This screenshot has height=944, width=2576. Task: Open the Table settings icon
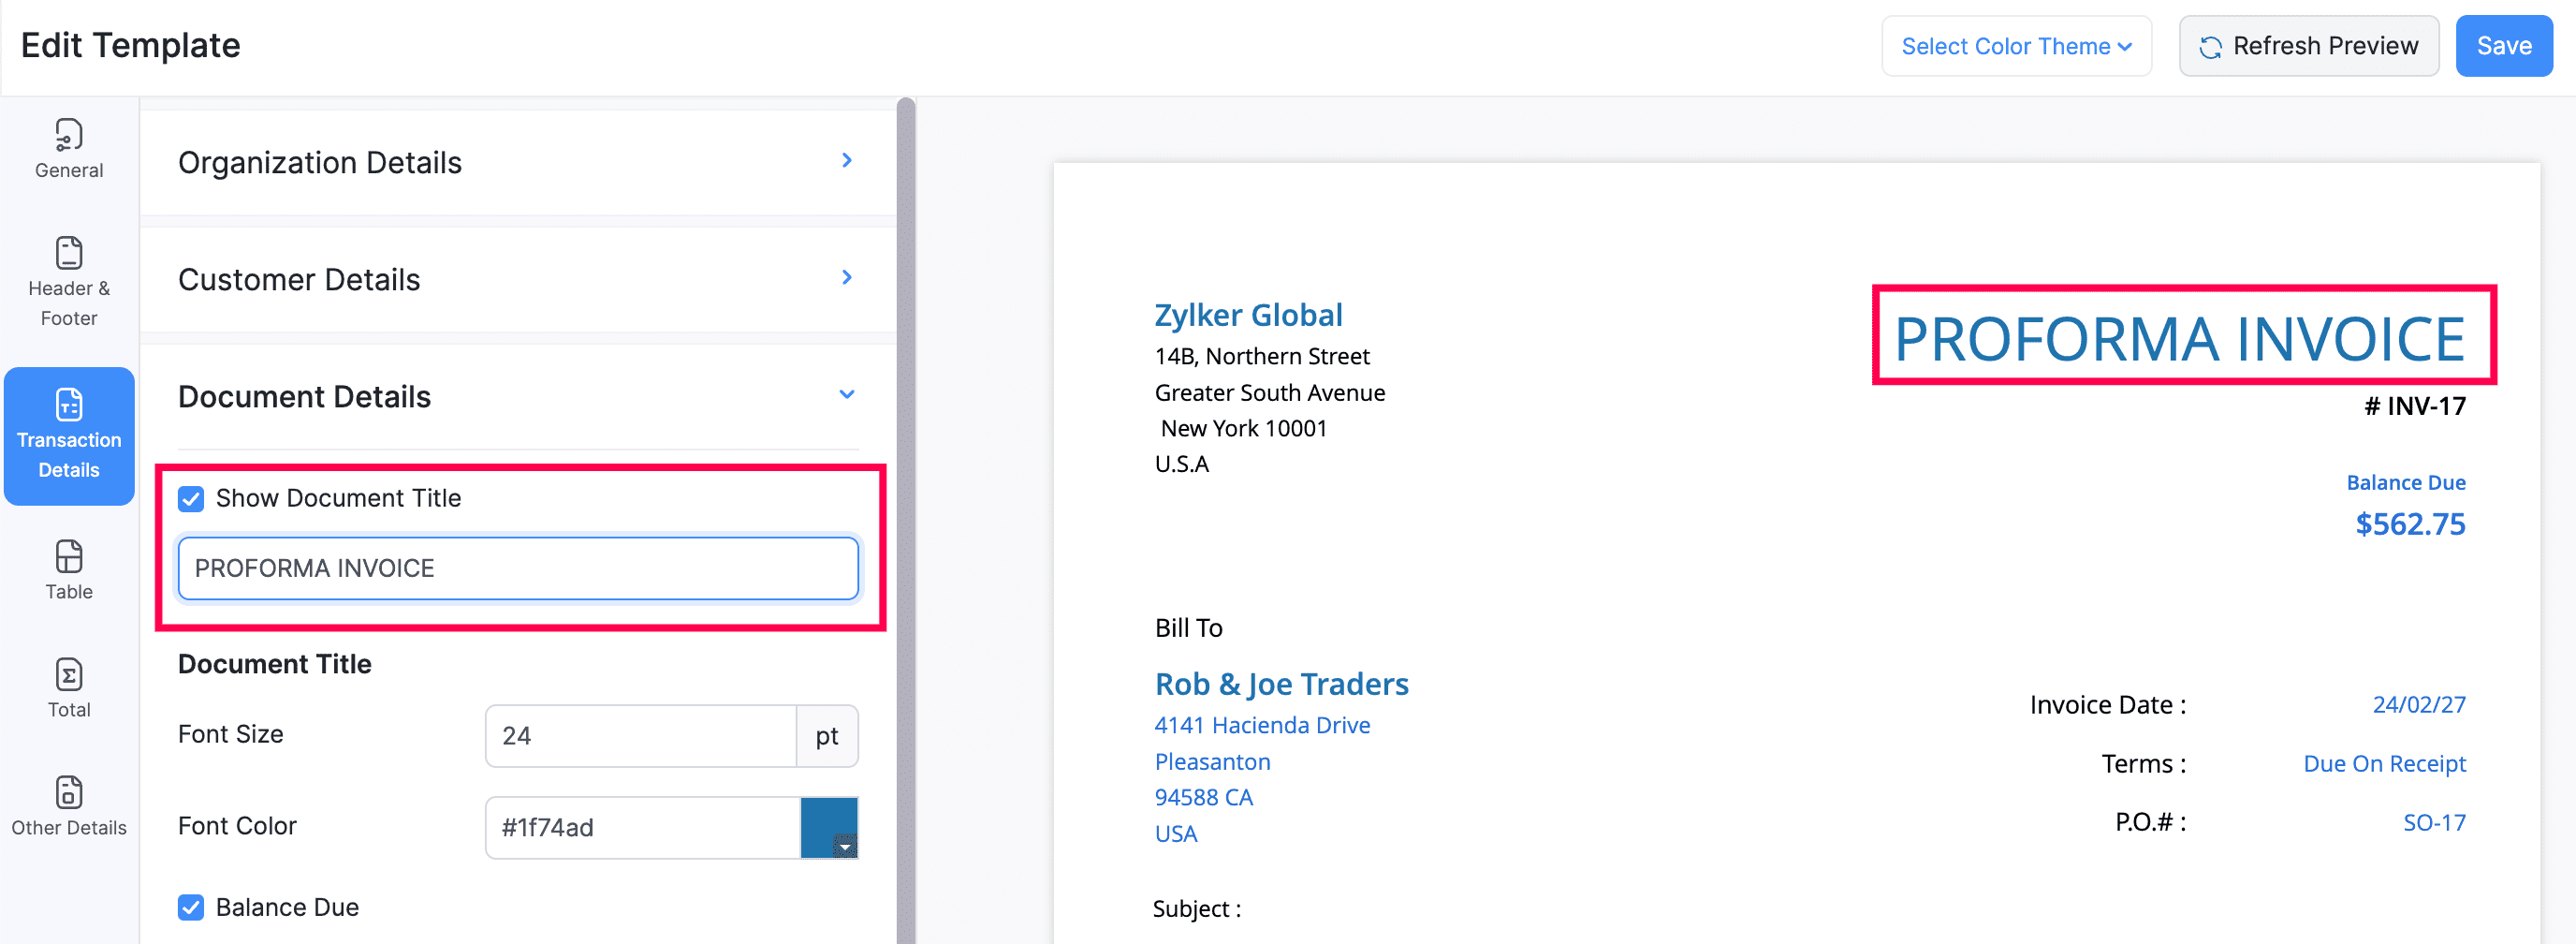pyautogui.click(x=68, y=557)
